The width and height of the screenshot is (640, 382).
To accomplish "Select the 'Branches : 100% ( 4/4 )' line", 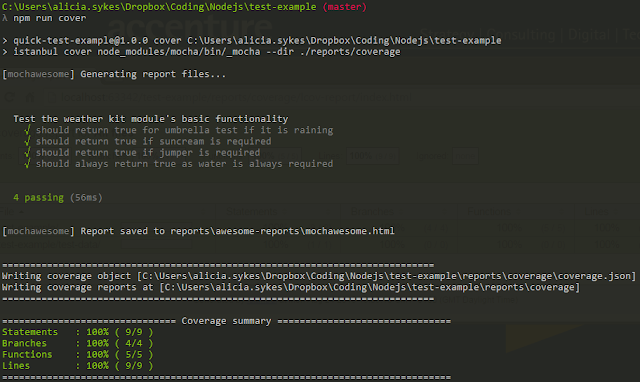I will click(x=78, y=343).
